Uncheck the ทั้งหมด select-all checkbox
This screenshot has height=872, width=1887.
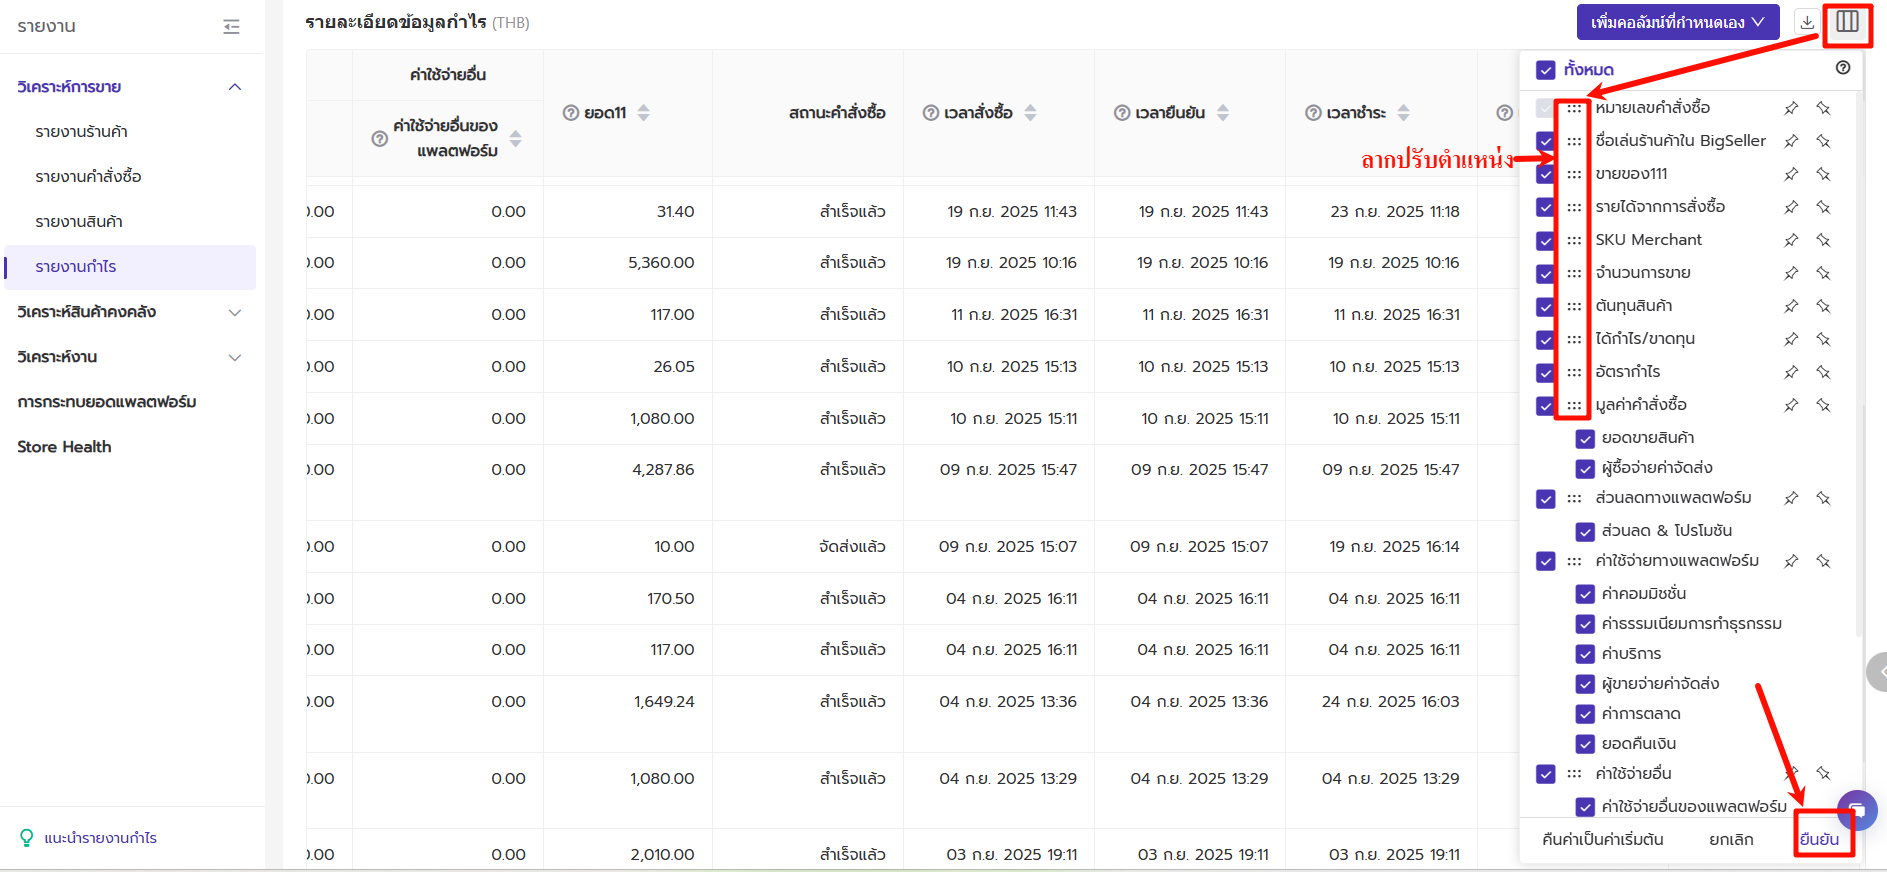click(1545, 70)
